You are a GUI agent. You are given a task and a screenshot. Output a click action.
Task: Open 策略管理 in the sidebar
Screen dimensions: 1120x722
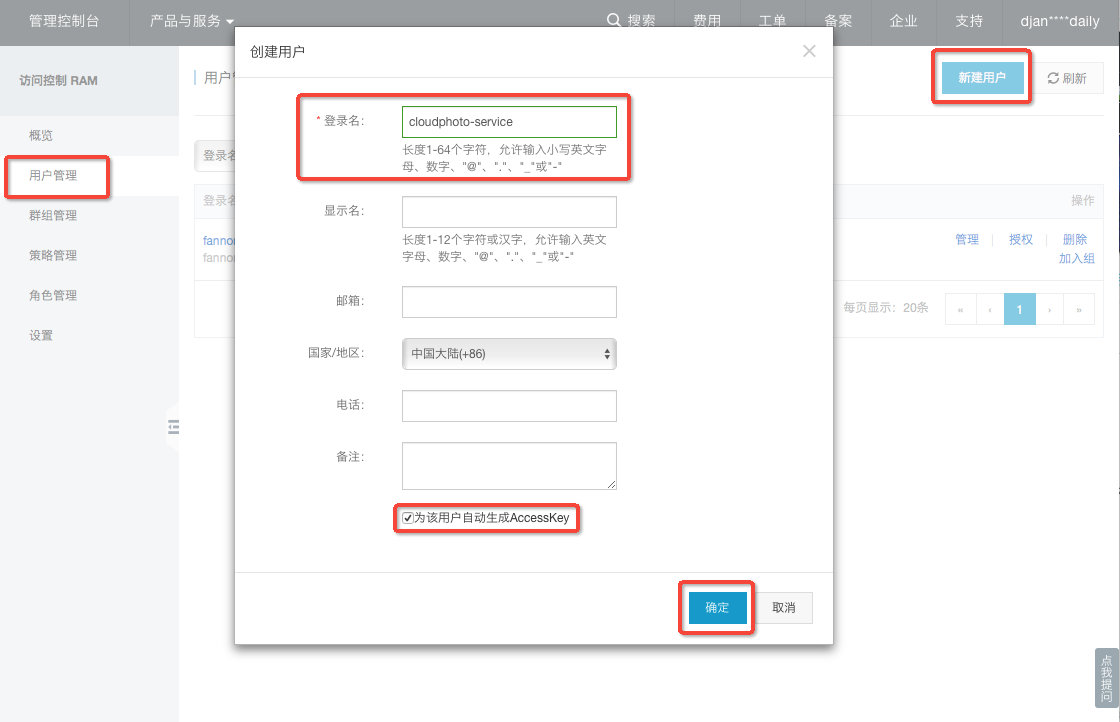53,255
